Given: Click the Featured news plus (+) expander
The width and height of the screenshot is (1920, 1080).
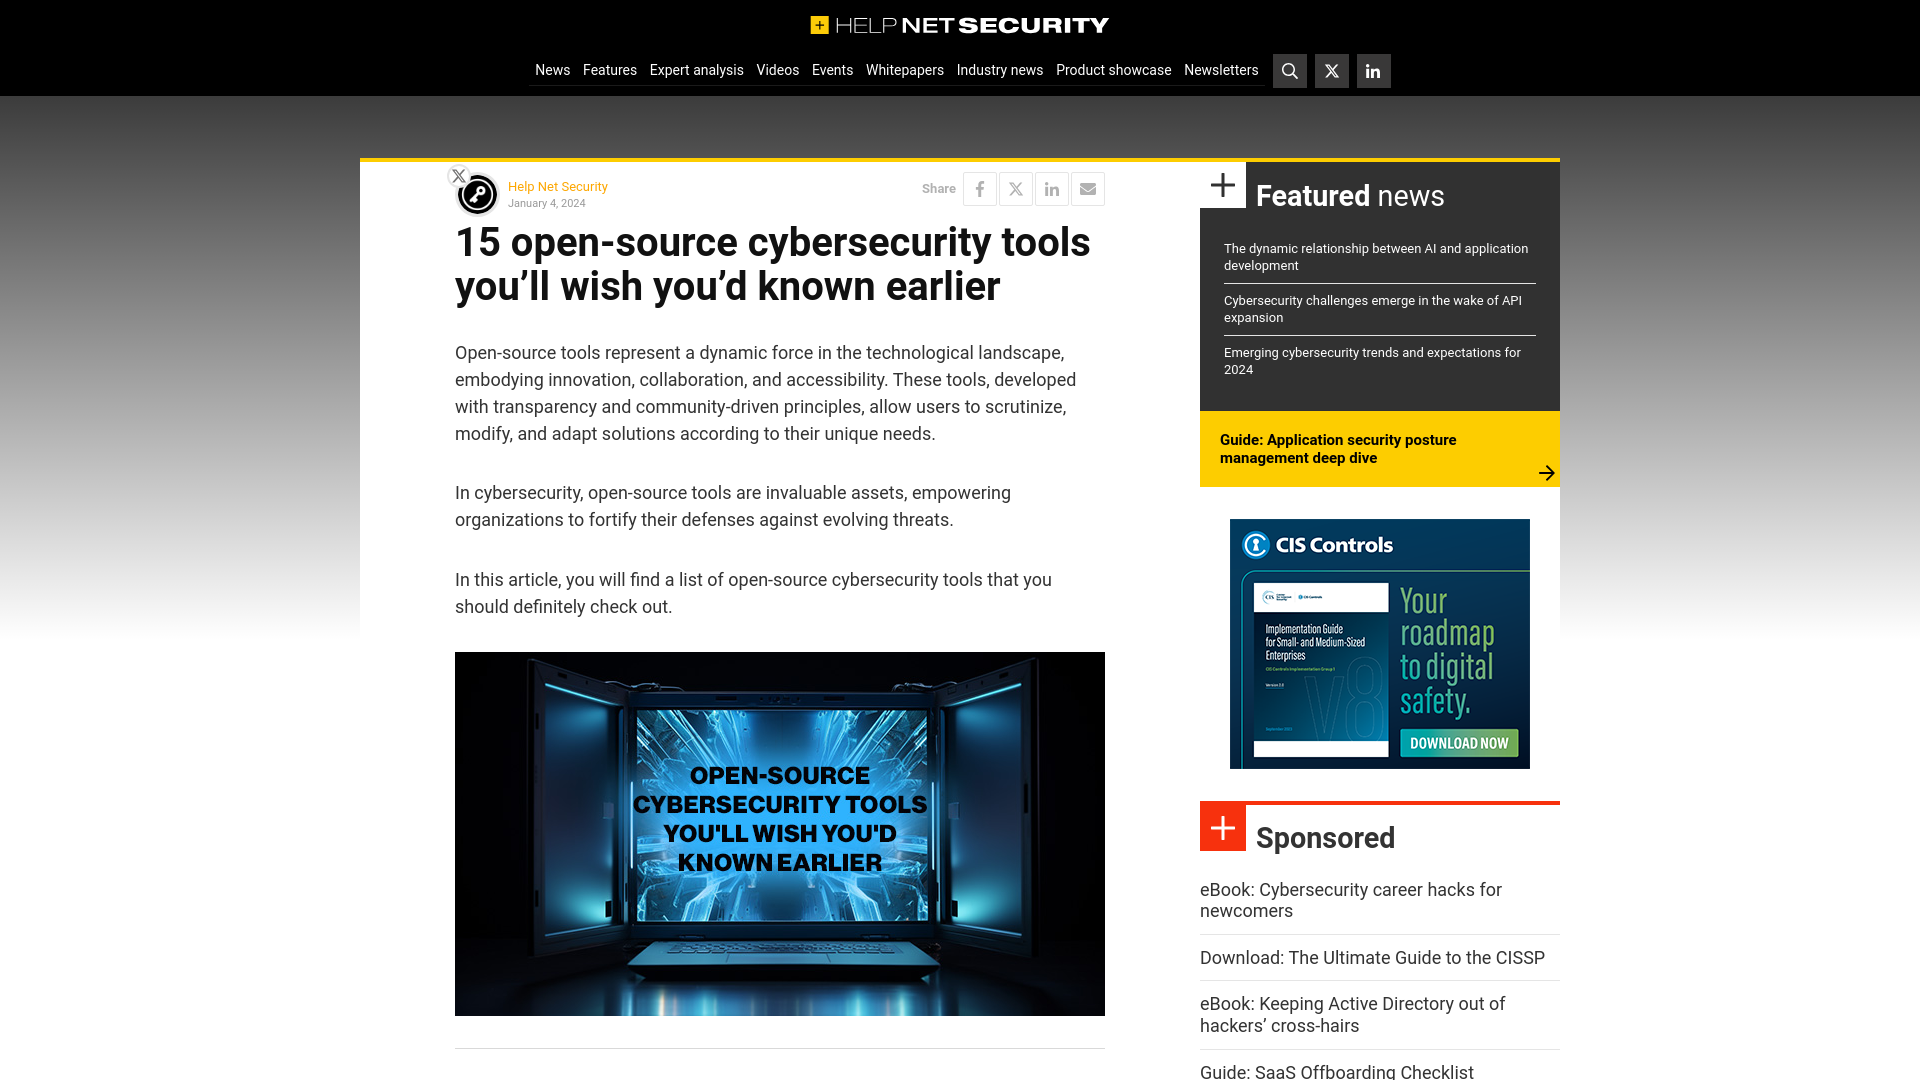Looking at the screenshot, I should click(1224, 185).
